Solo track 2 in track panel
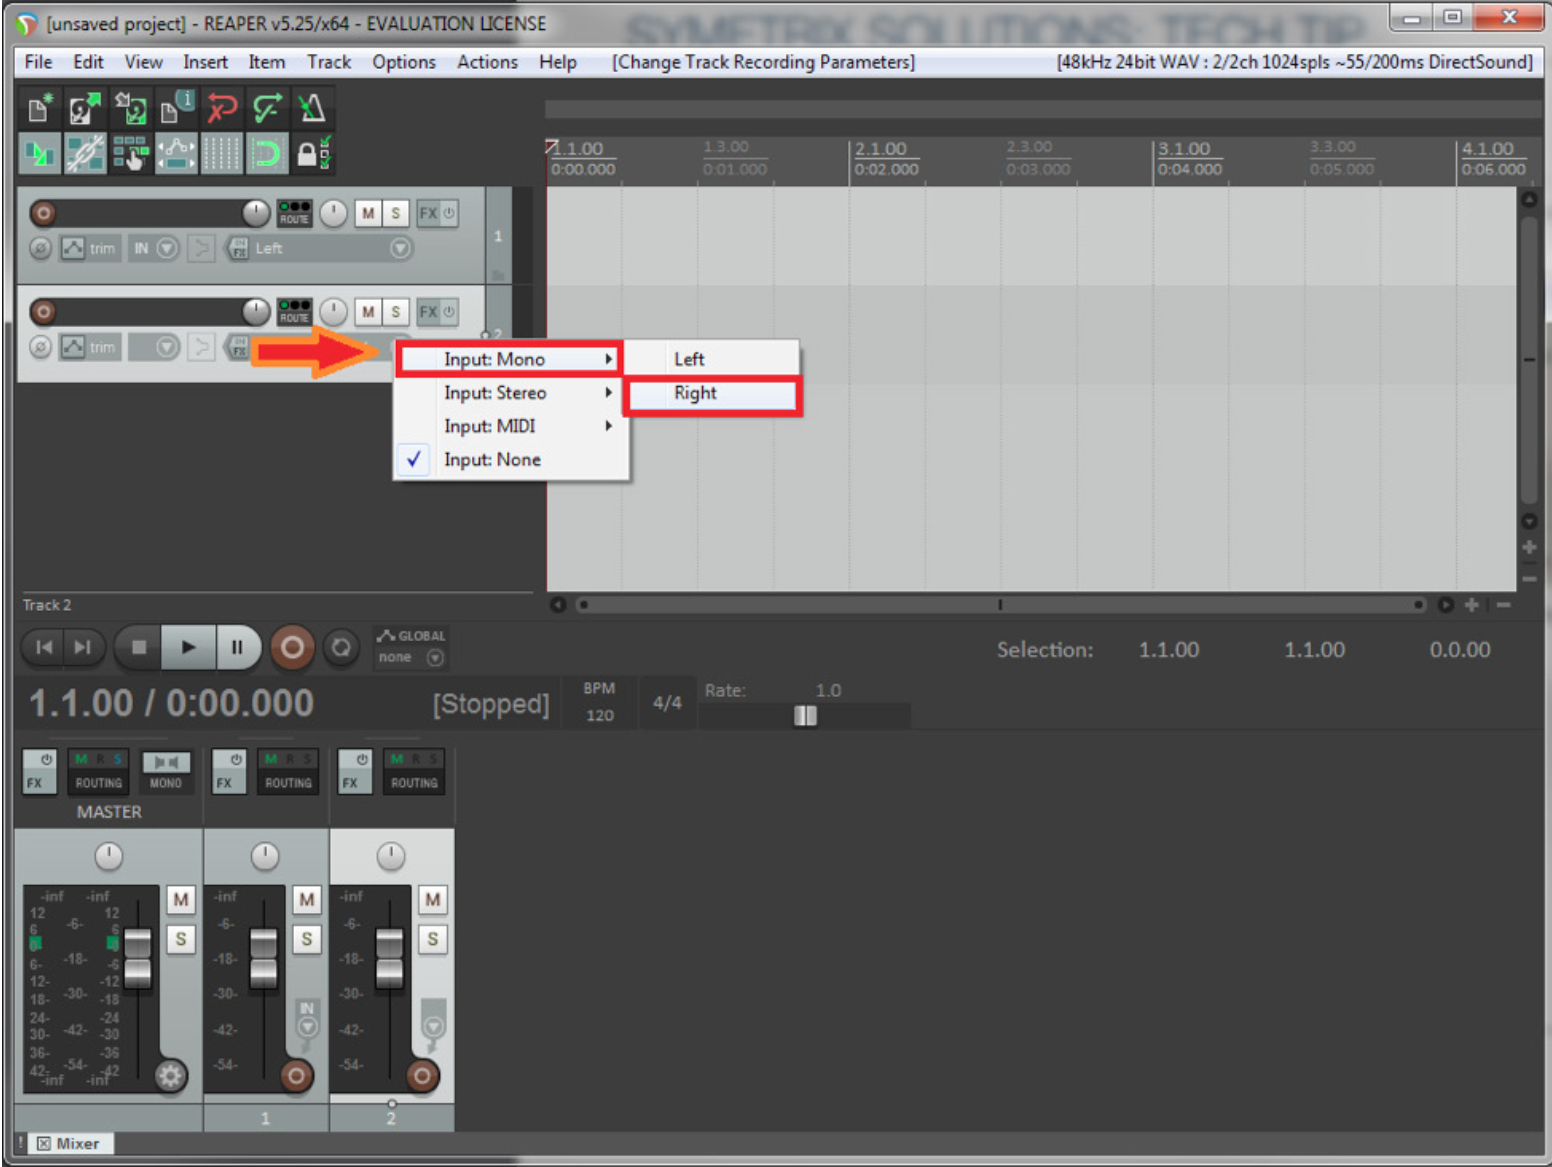This screenshot has width=1552, height=1167. 395,312
